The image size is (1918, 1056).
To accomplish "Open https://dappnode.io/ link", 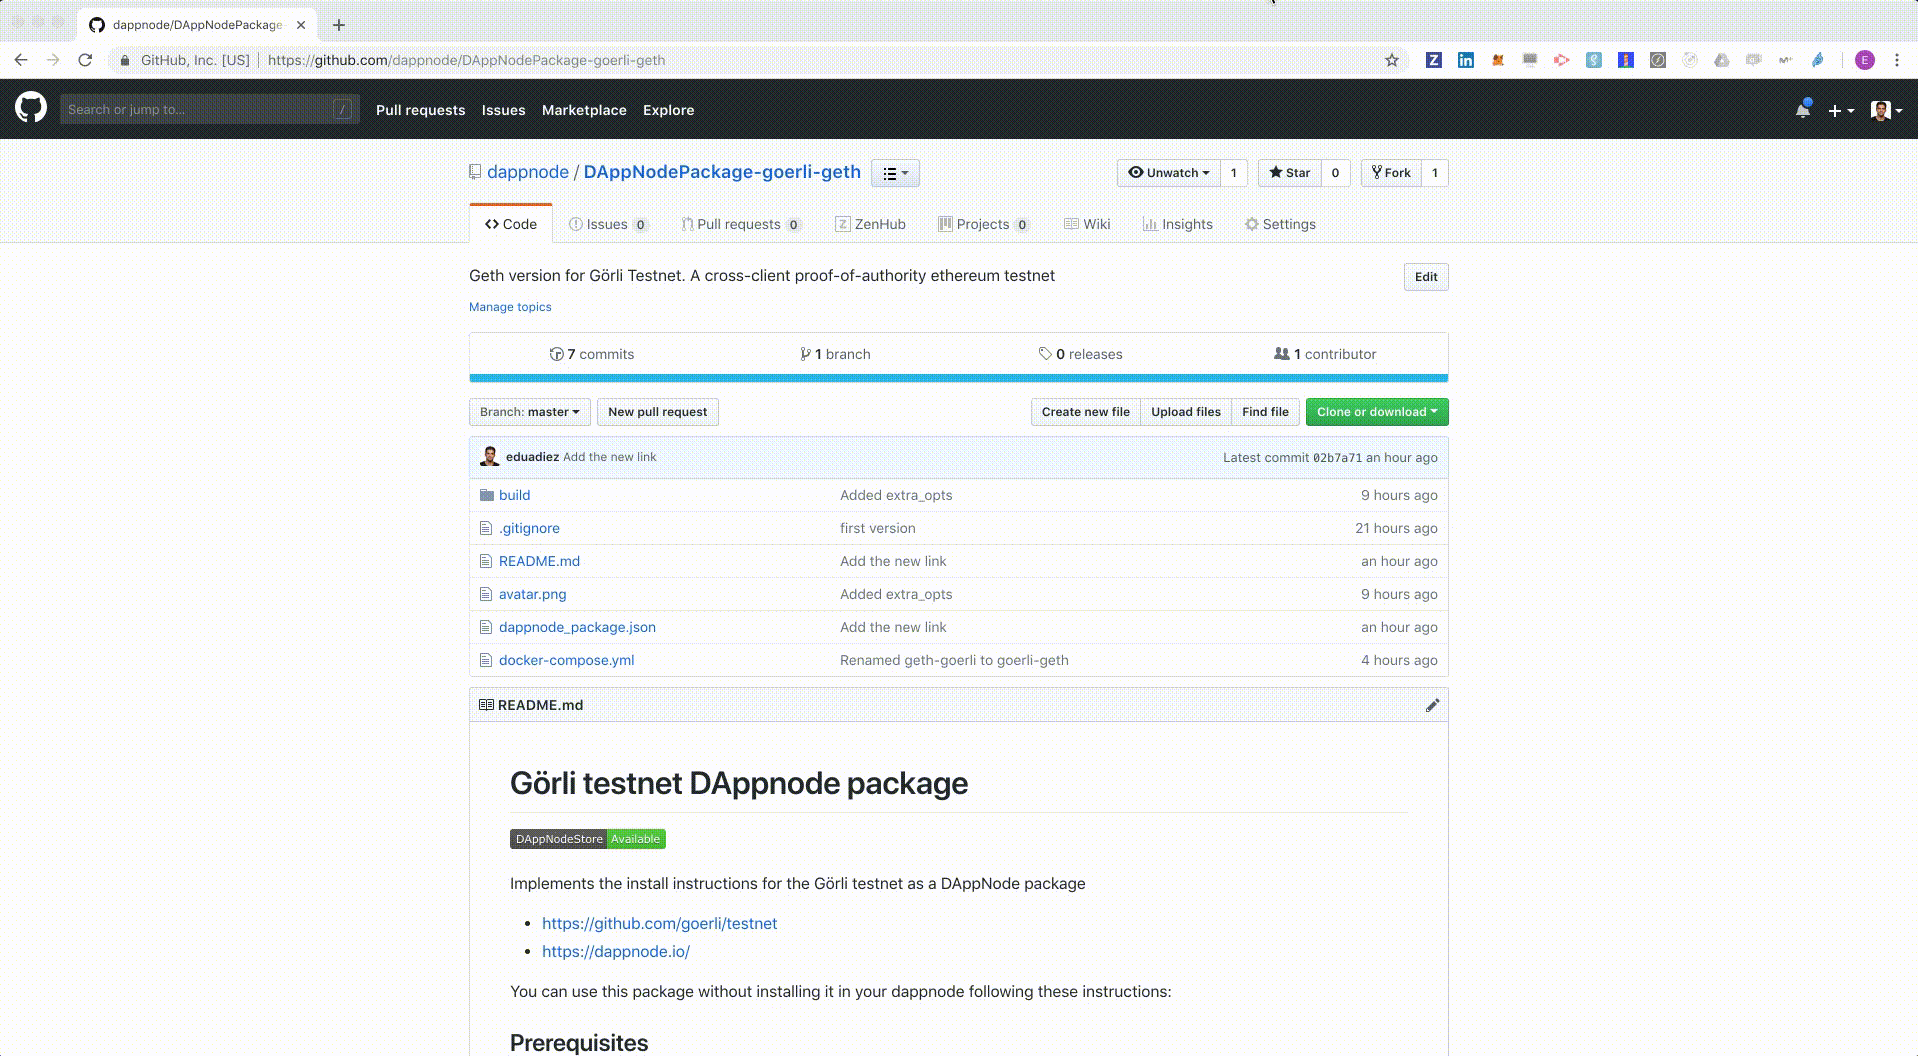I will coord(616,952).
